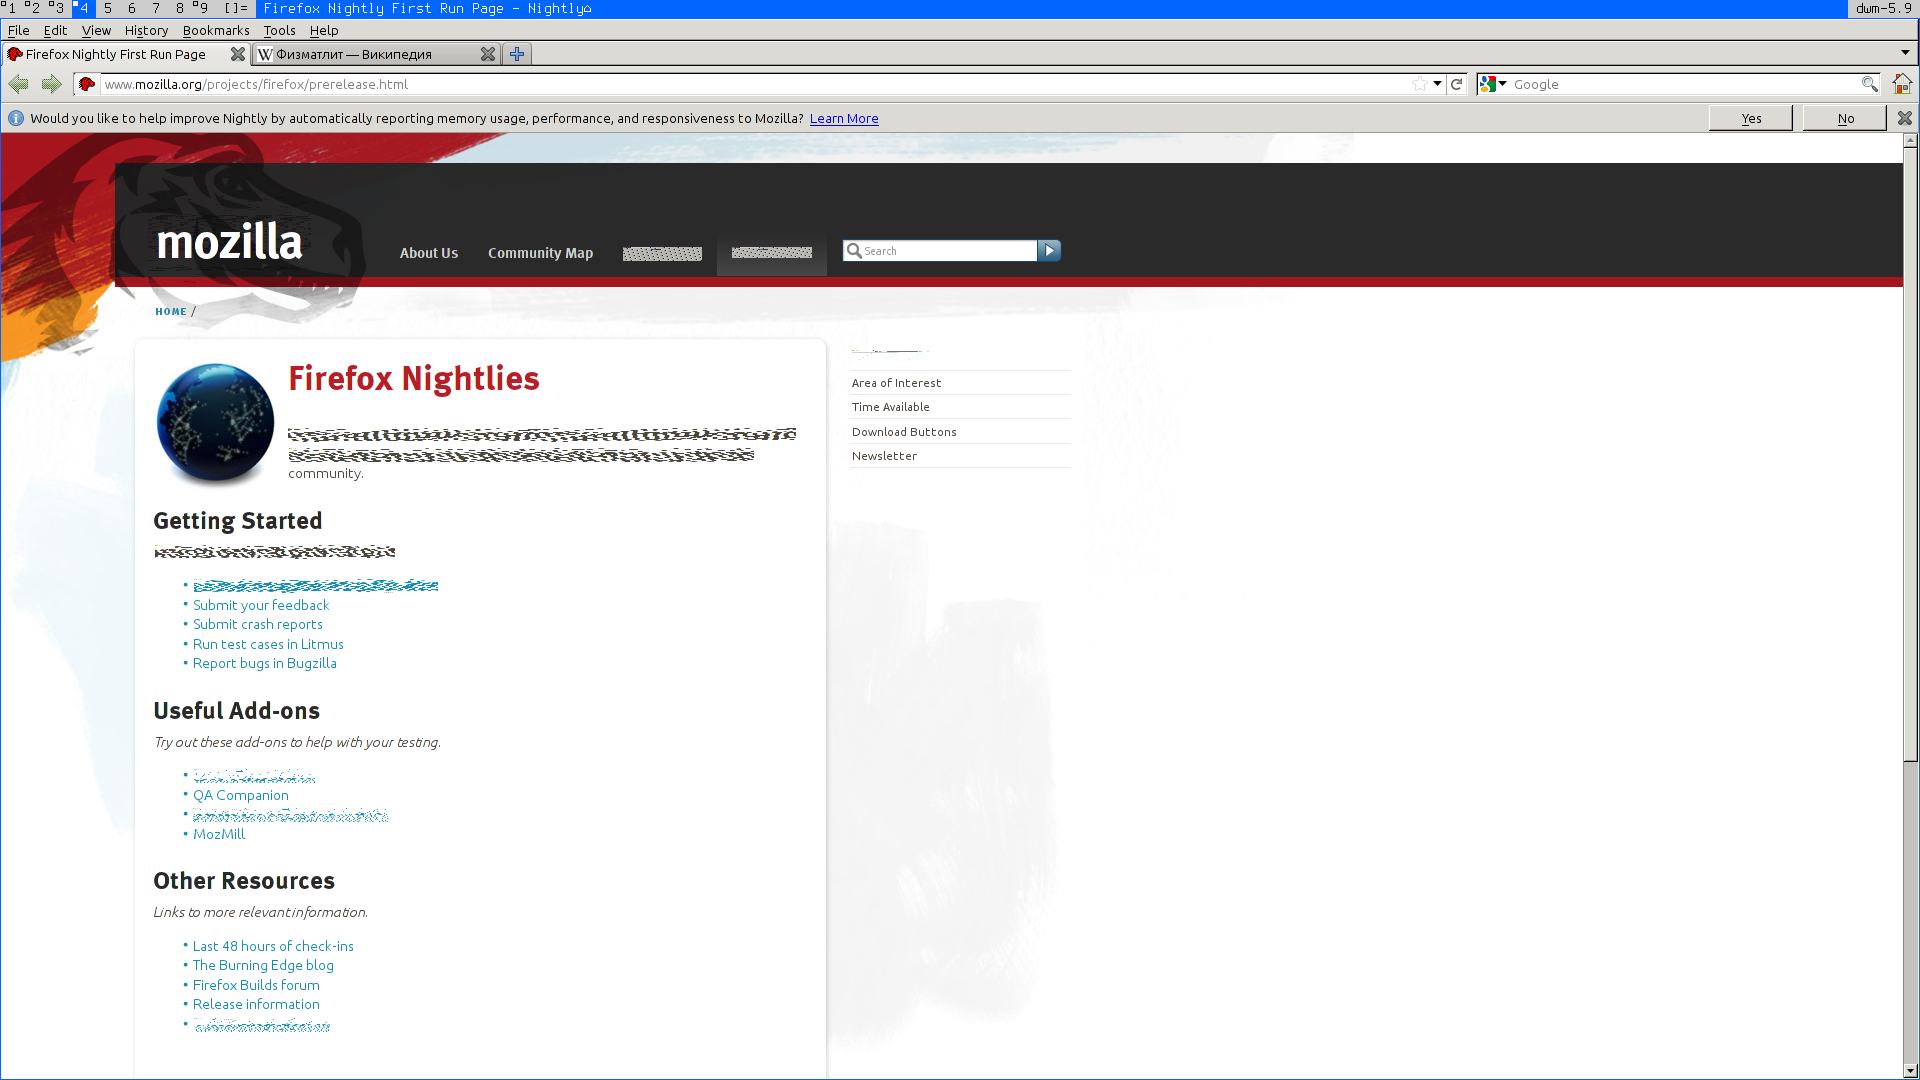Viewport: 1920px width, 1080px height.
Task: Close the Firefox Nightly First Run tab
Action: 238,55
